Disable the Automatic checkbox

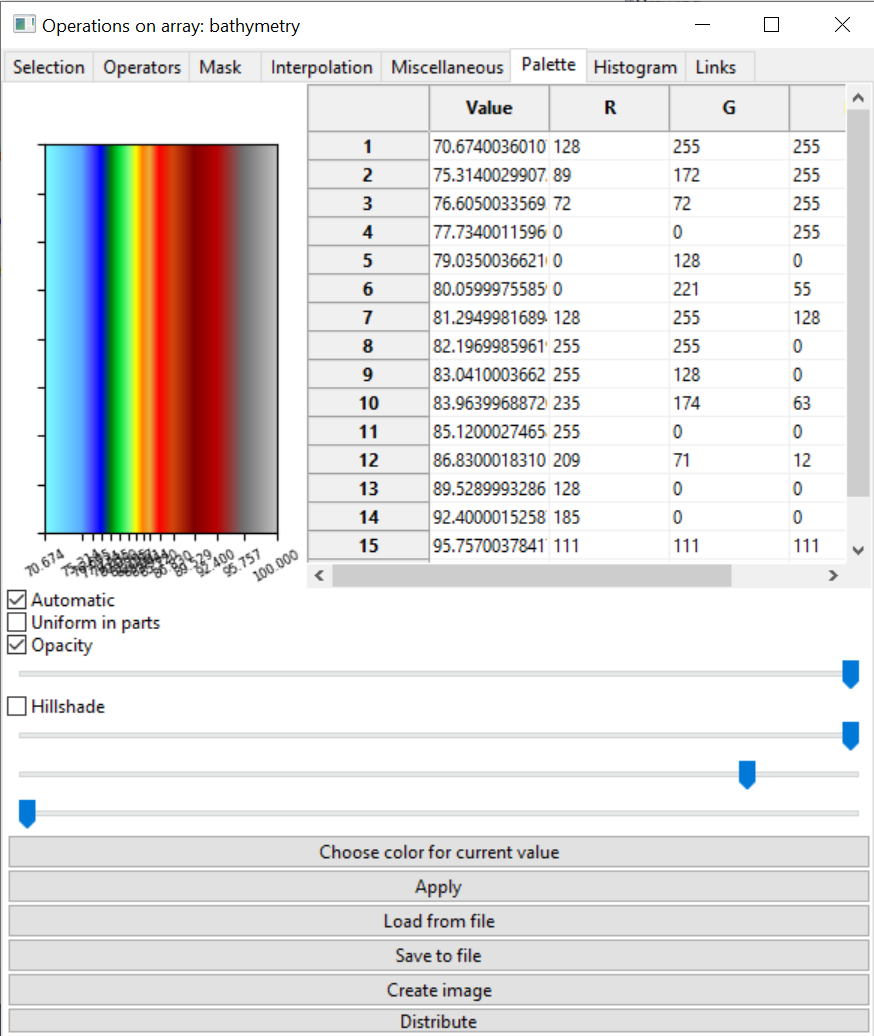tap(17, 600)
